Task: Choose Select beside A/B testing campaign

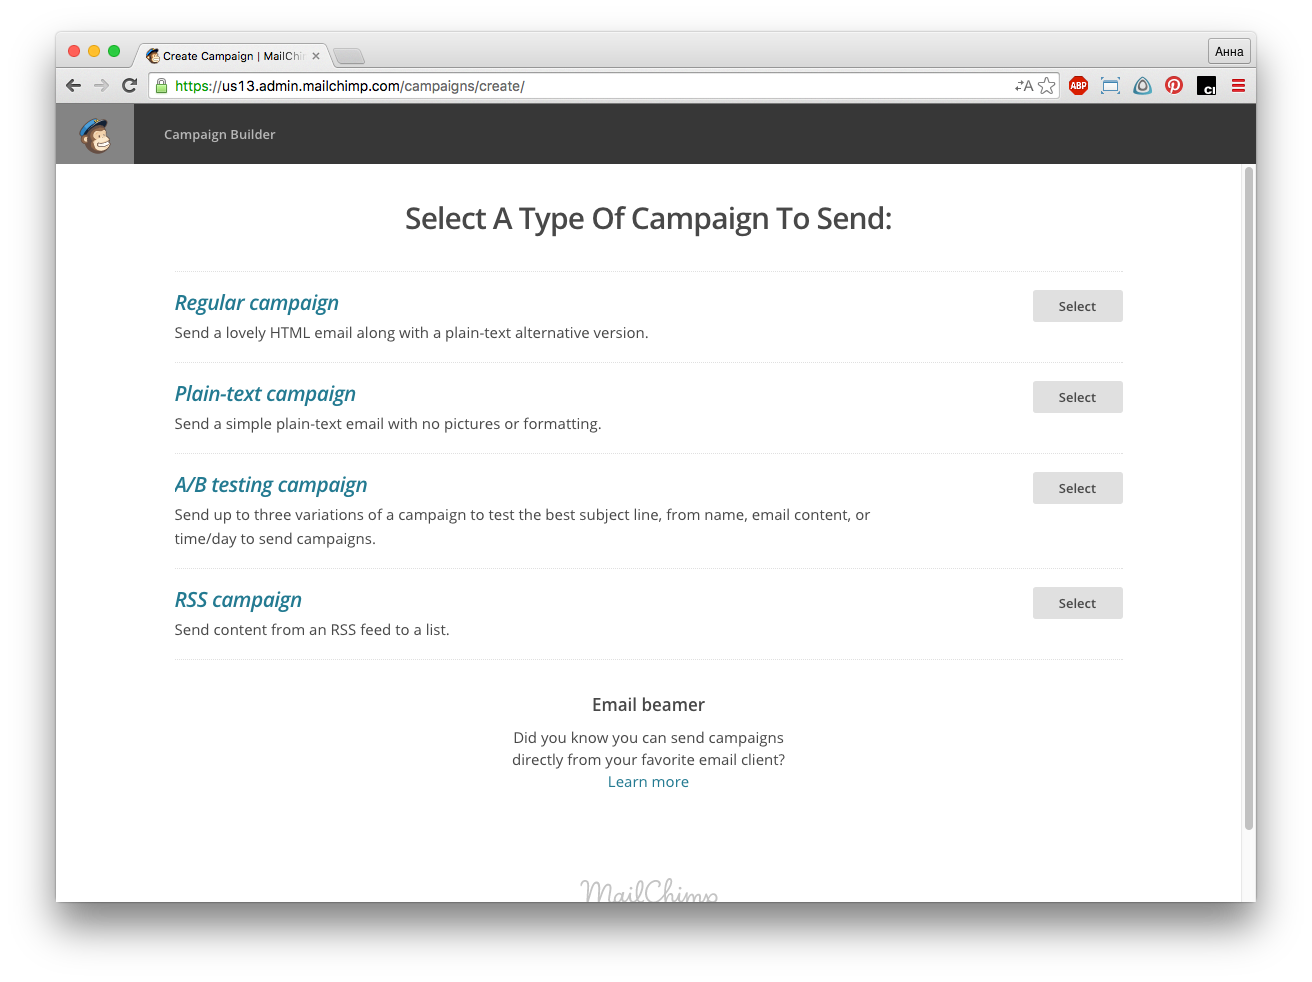Action: pyautogui.click(x=1077, y=488)
